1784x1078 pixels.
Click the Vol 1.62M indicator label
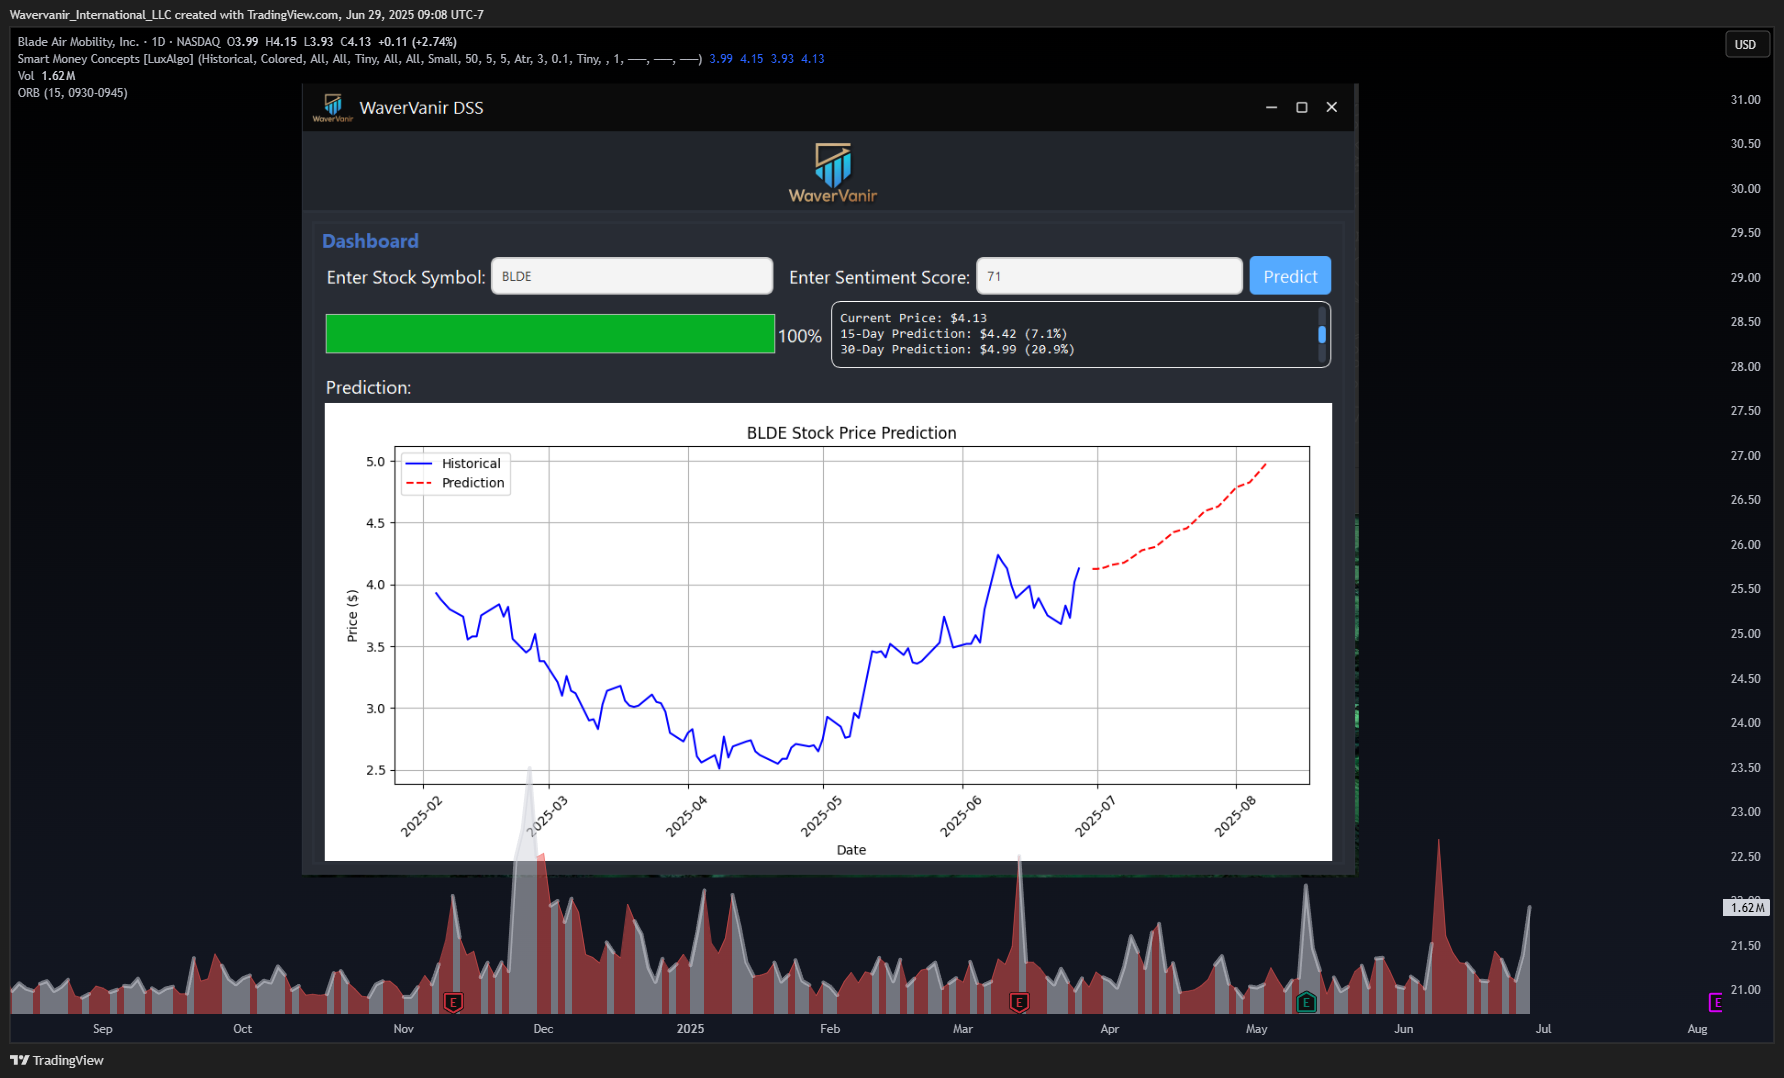click(x=46, y=76)
